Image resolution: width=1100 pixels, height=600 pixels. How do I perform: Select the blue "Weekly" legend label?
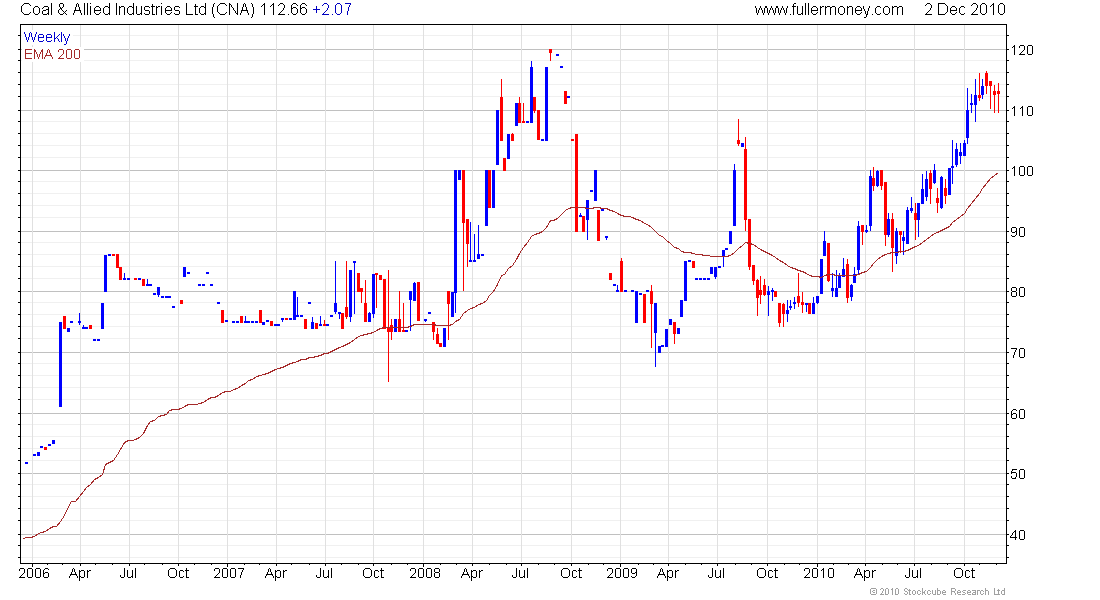tap(47, 37)
